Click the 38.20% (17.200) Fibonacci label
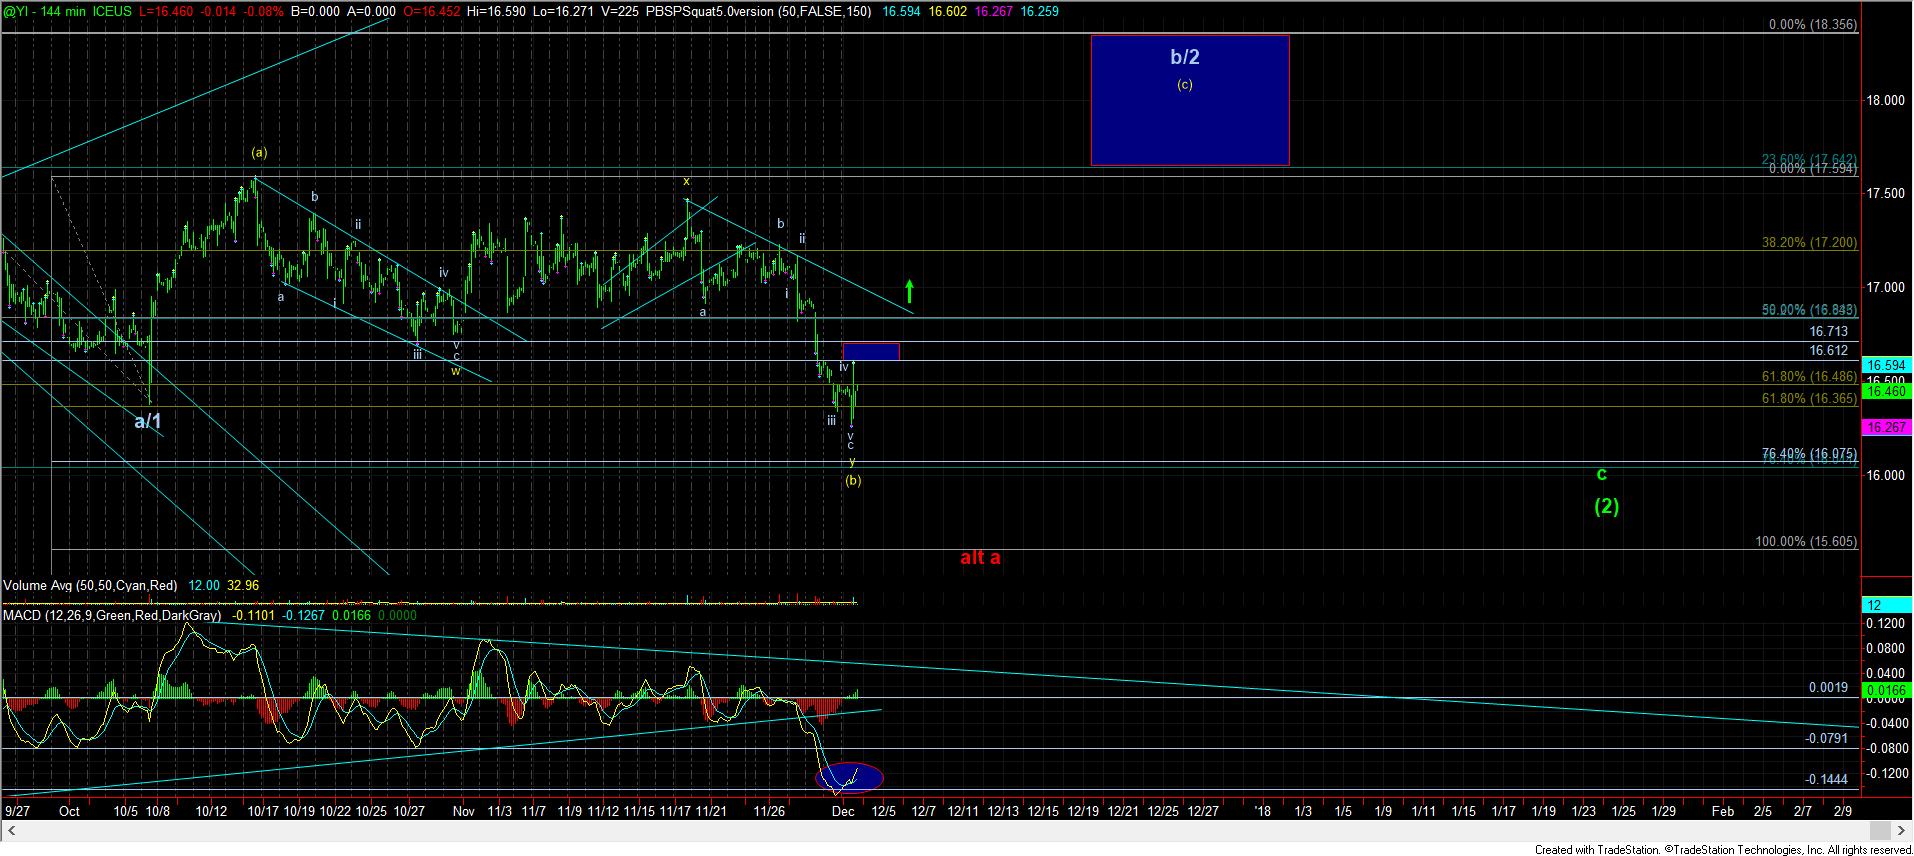This screenshot has width=1914, height=856. [1809, 243]
